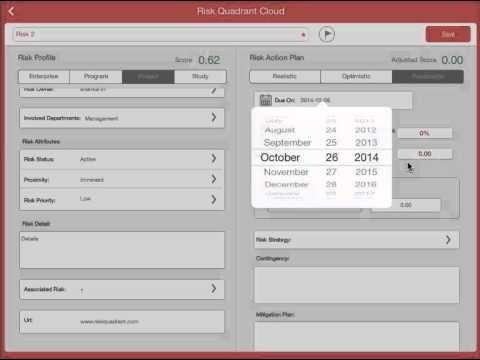Tap the Adjusted Score 0.00 value
The width and height of the screenshot is (480, 360).
452,60
